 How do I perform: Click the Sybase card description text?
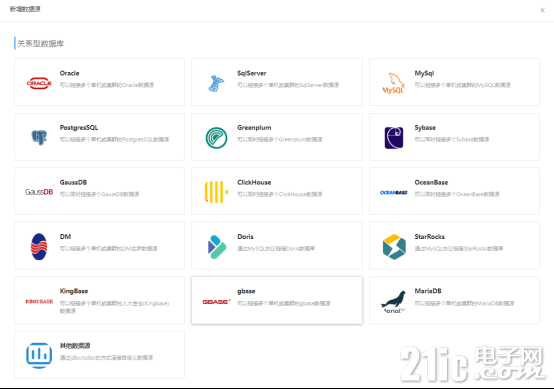click(x=452, y=139)
